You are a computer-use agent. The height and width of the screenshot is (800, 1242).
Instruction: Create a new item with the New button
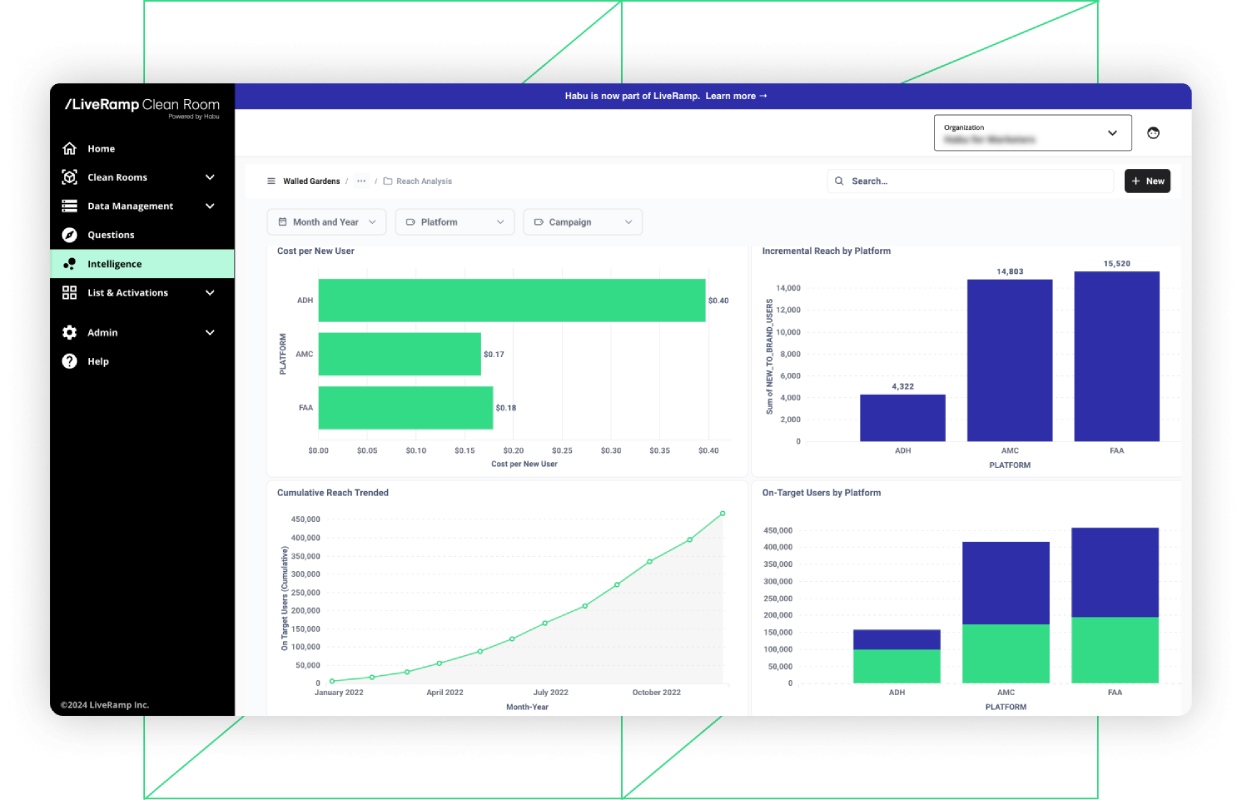[x=1147, y=181]
